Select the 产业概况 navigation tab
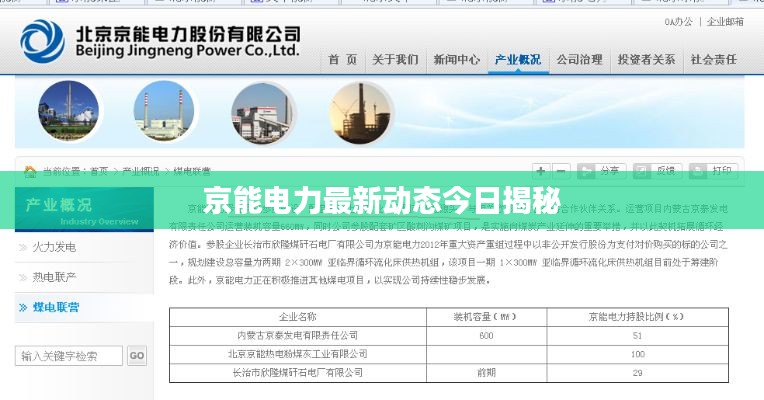Viewport: 764px width, 400px height. pyautogui.click(x=517, y=60)
